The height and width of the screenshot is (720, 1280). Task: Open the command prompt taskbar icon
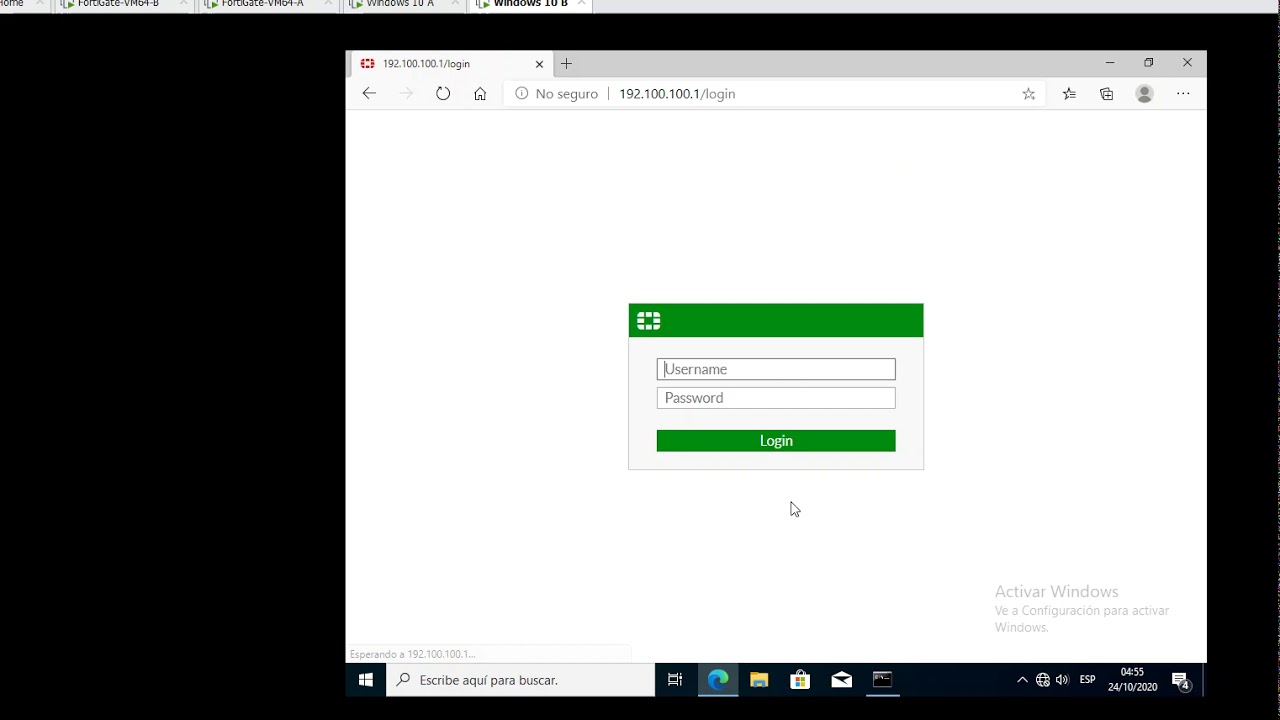point(882,680)
